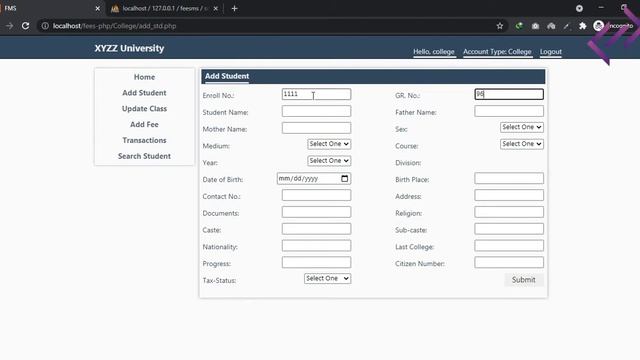Open the Sex dropdown

[x=522, y=127]
